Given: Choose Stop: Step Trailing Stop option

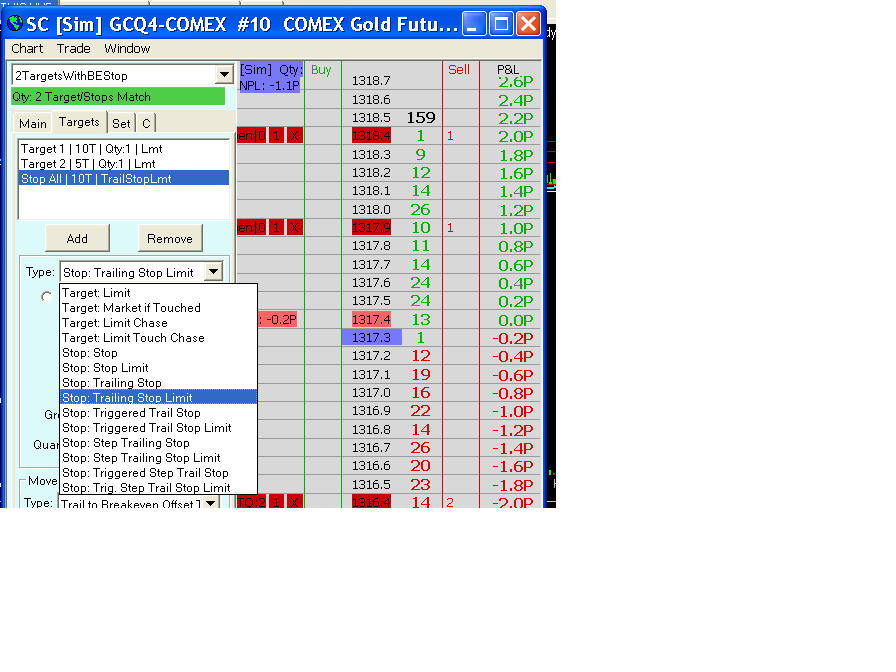Looking at the screenshot, I should pos(158,442).
